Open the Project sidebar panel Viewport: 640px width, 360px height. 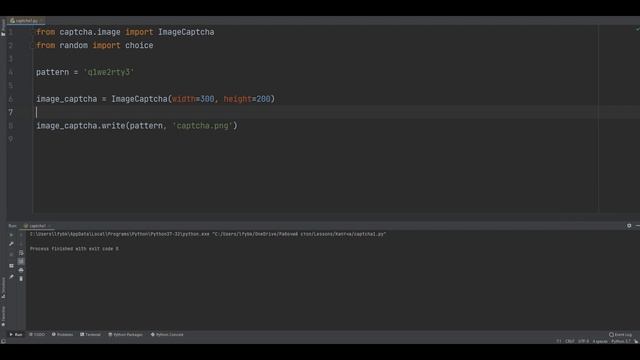[3, 28]
